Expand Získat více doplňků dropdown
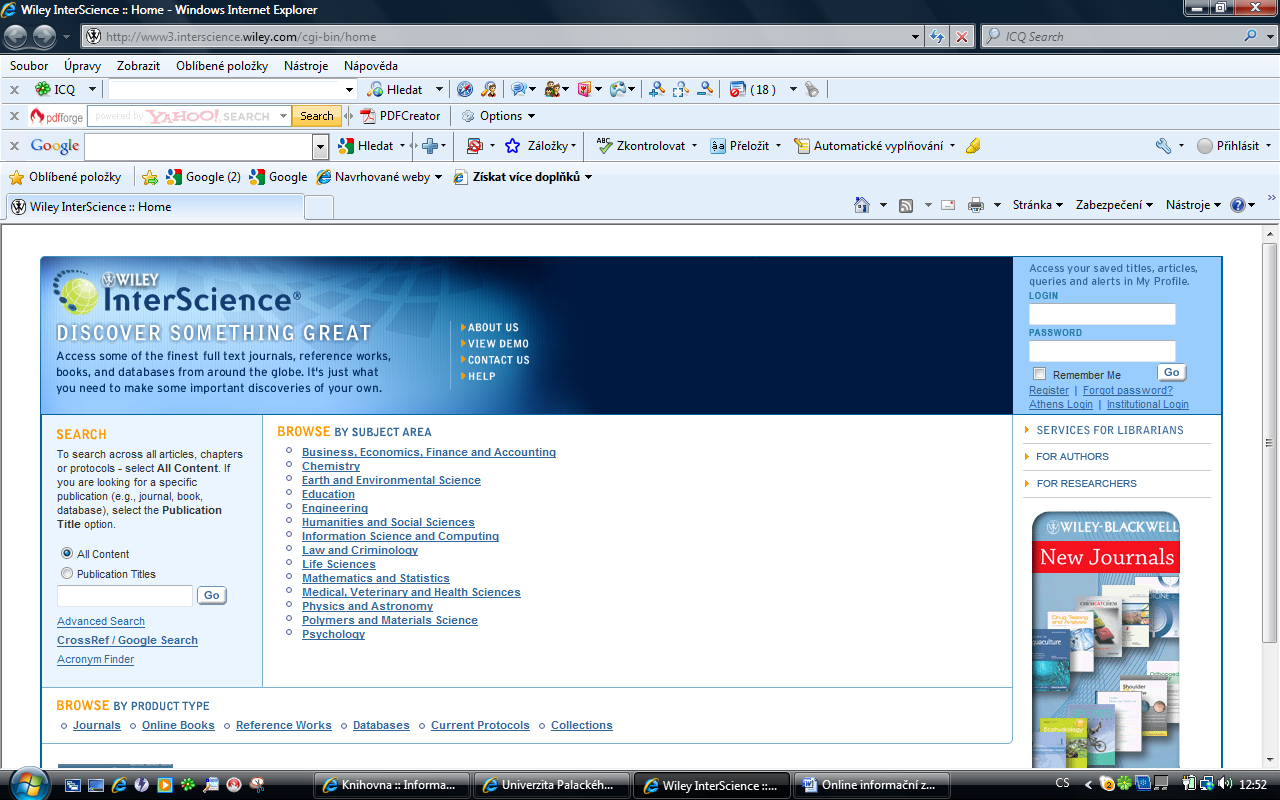This screenshot has height=800, width=1280. 588,177
